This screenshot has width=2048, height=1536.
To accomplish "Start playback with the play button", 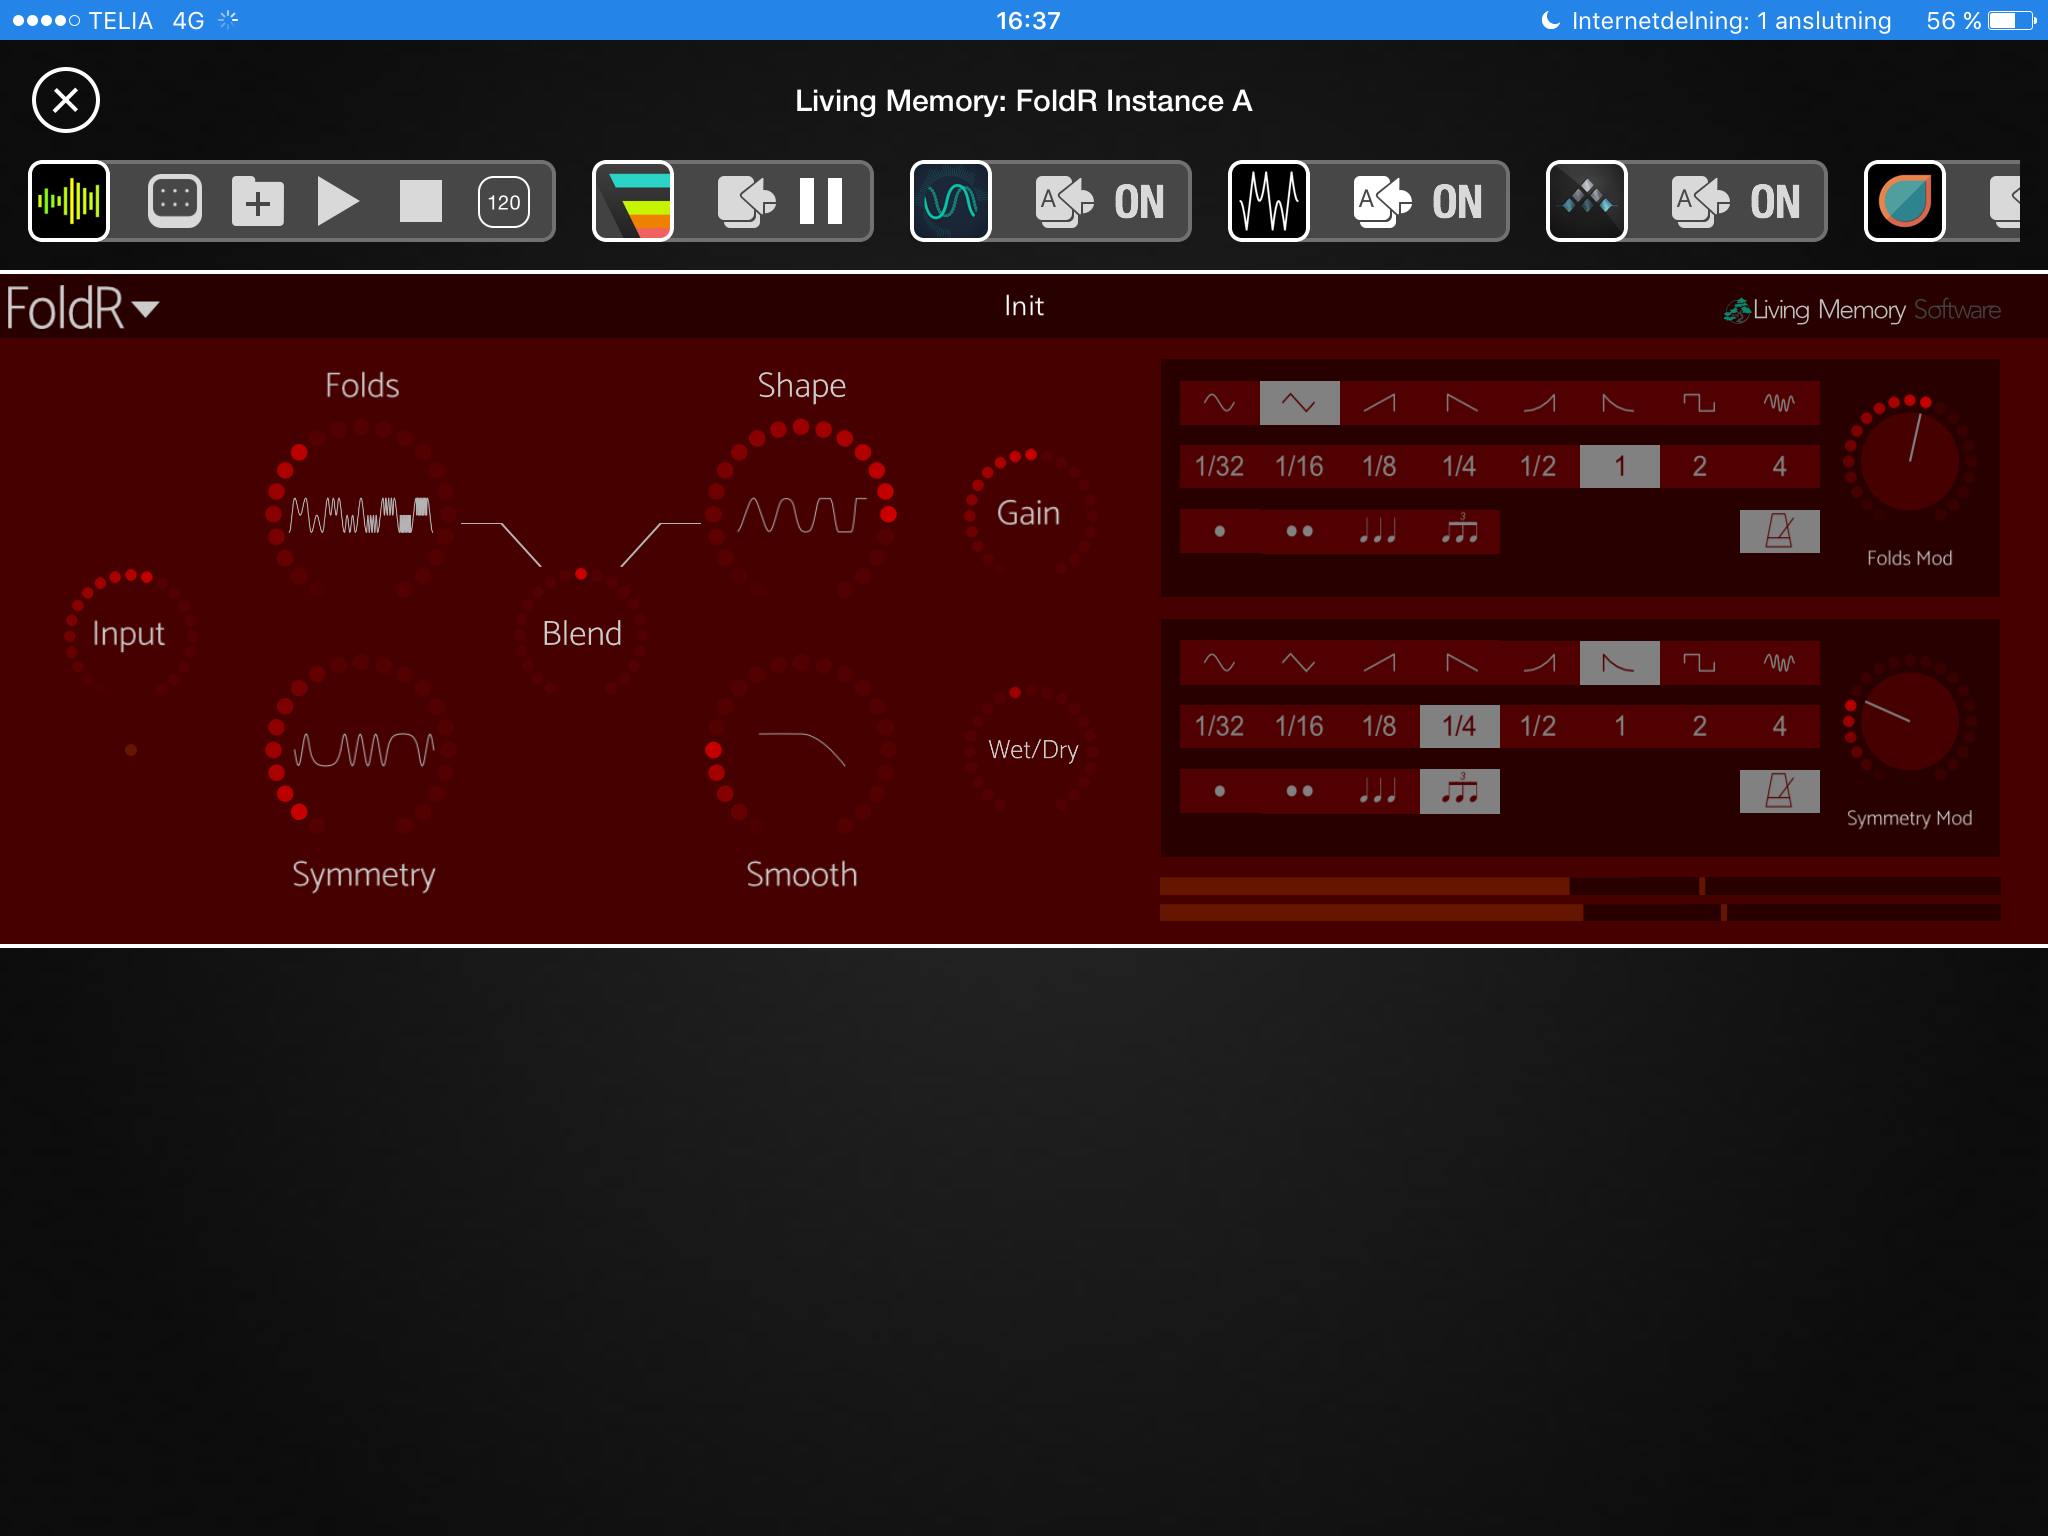I will click(x=338, y=201).
